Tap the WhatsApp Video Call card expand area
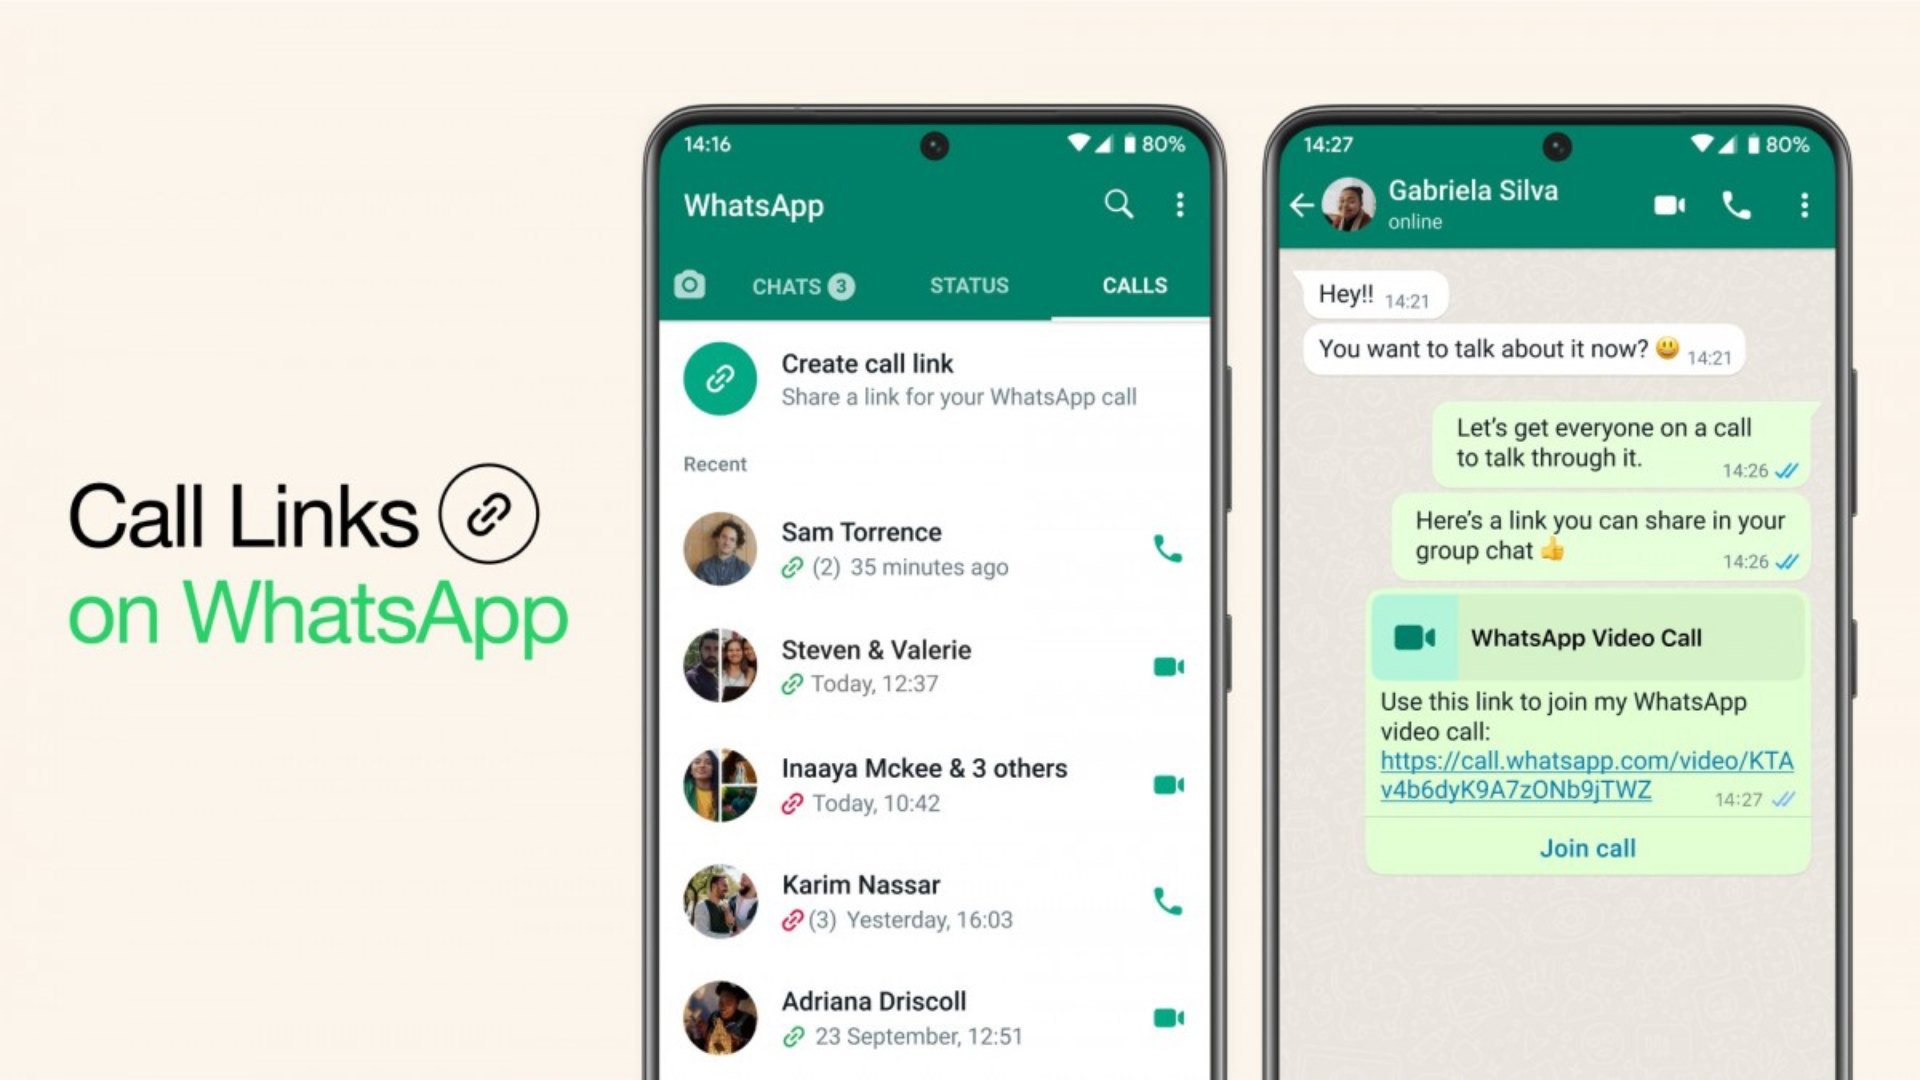1920x1080 pixels. click(x=1580, y=637)
